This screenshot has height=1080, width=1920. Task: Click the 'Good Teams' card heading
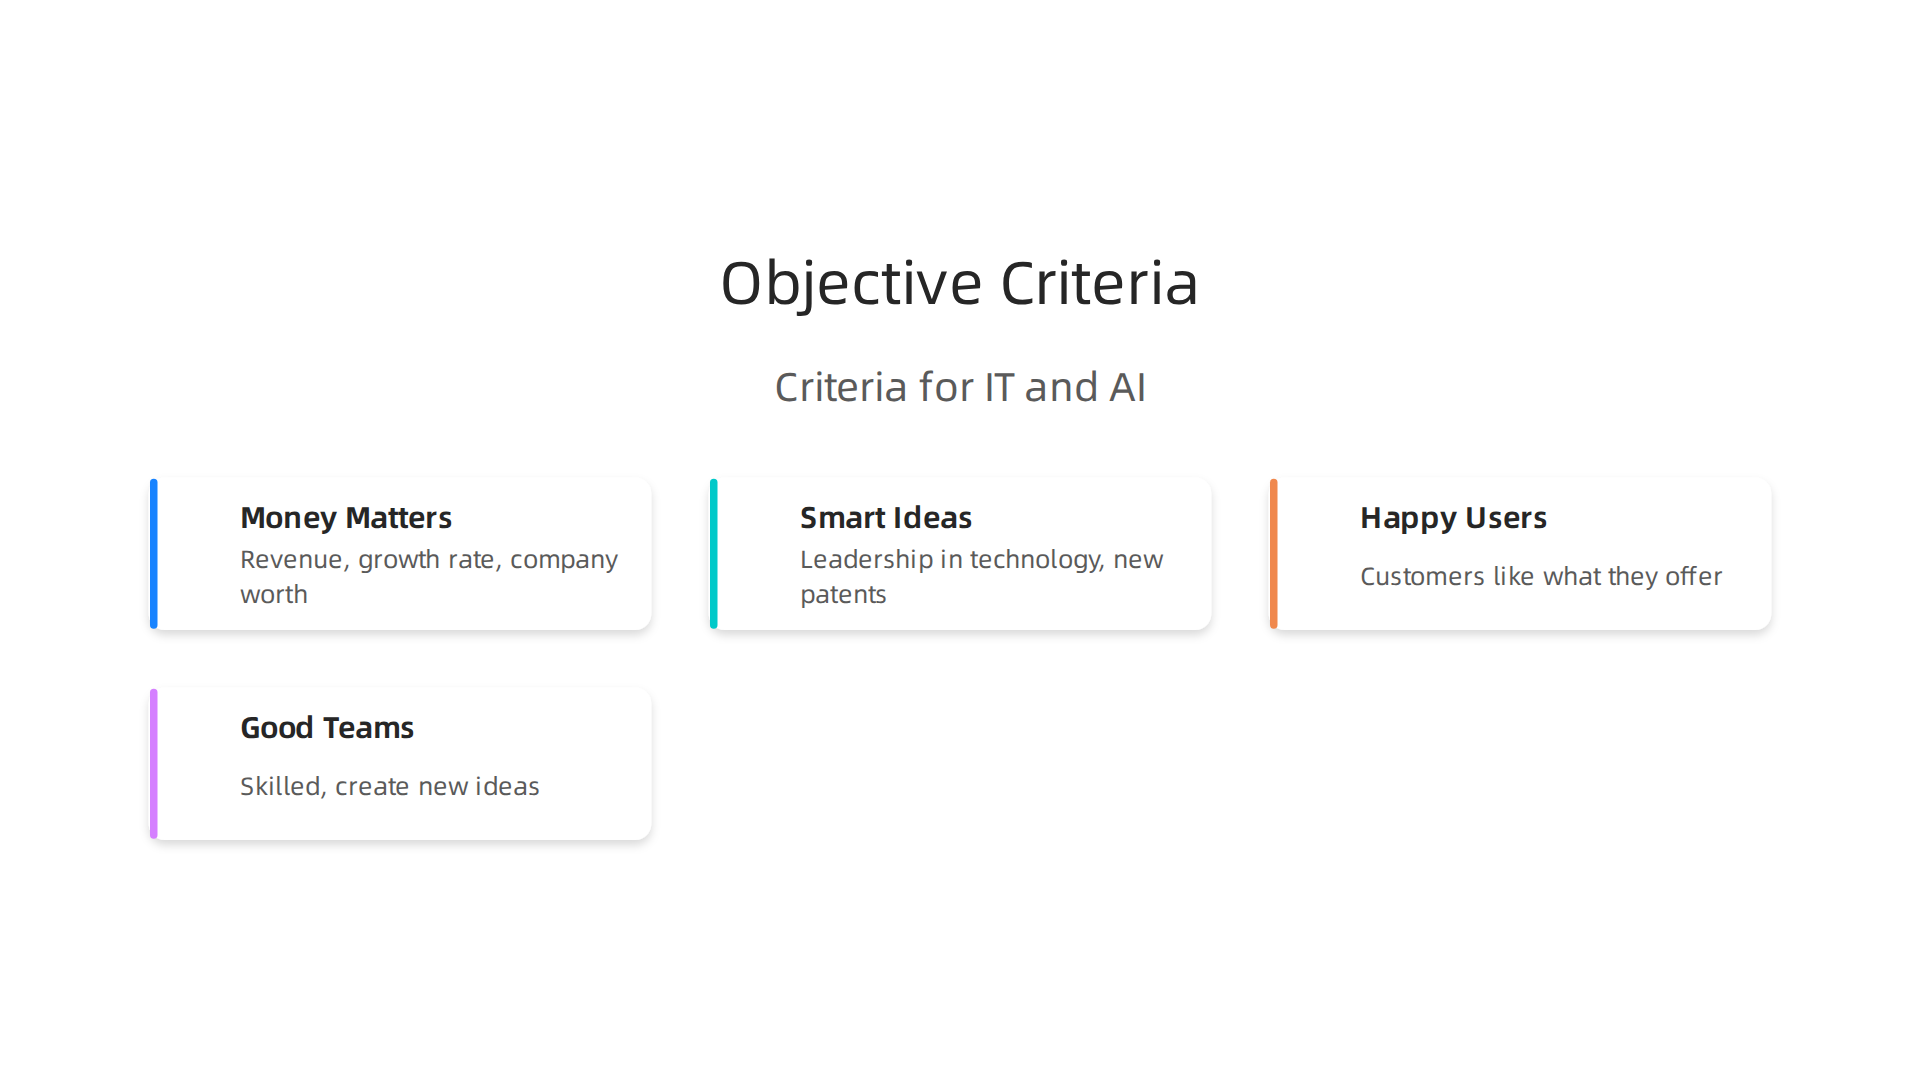[327, 728]
